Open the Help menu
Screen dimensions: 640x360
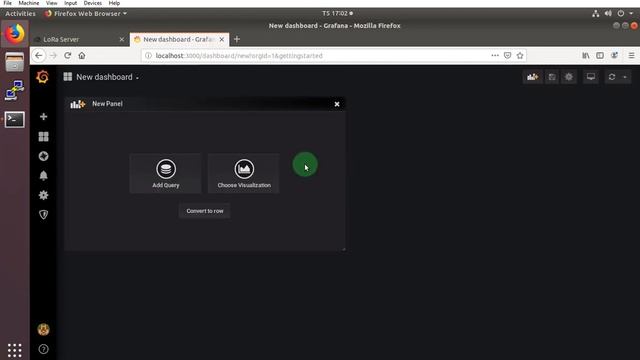point(114,3)
